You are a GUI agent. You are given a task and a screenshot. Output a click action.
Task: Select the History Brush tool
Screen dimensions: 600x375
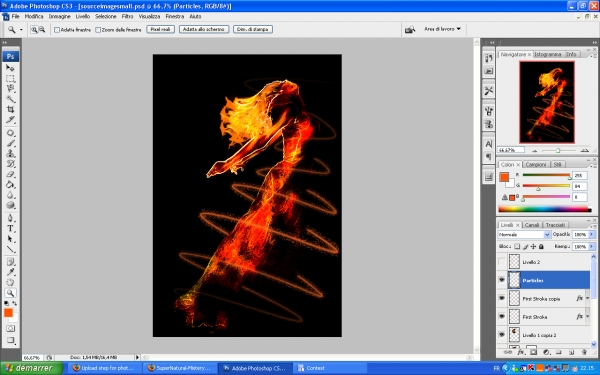10,164
